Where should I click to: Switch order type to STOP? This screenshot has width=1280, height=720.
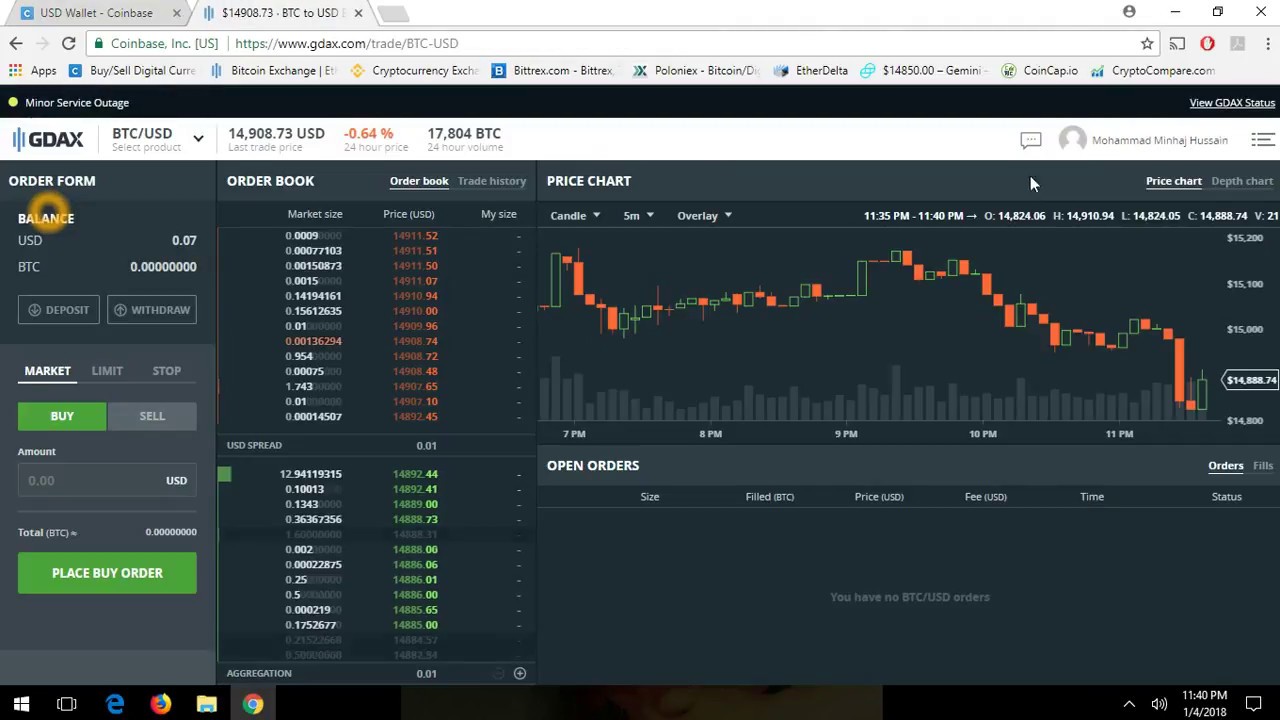pos(167,371)
